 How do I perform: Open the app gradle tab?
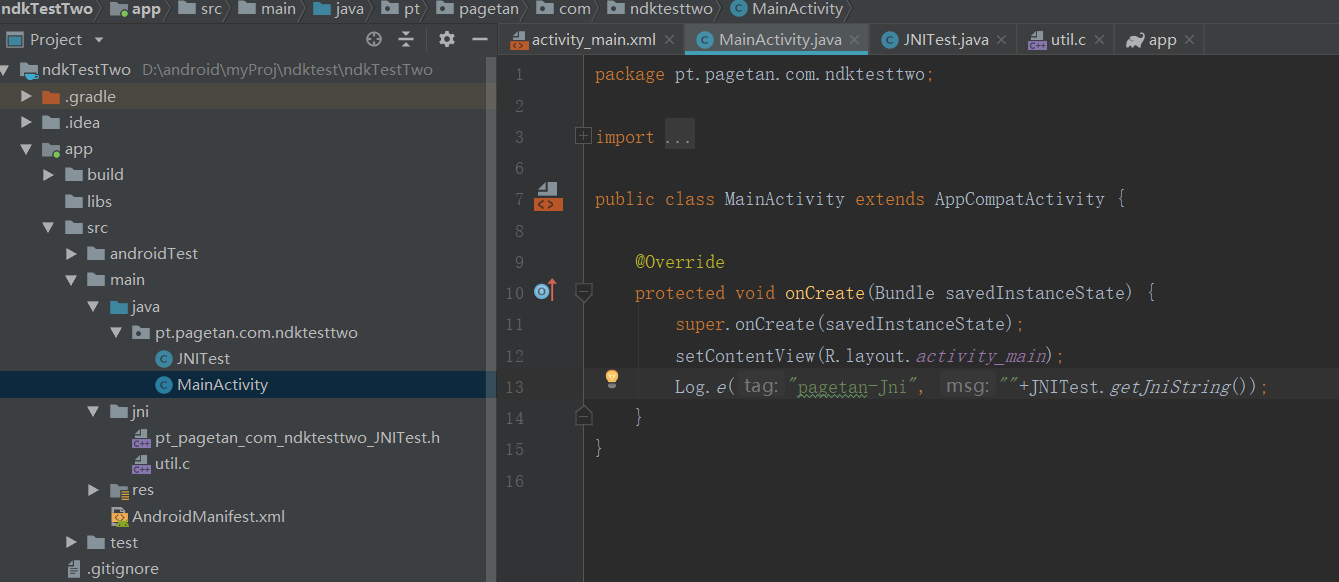coord(1162,40)
